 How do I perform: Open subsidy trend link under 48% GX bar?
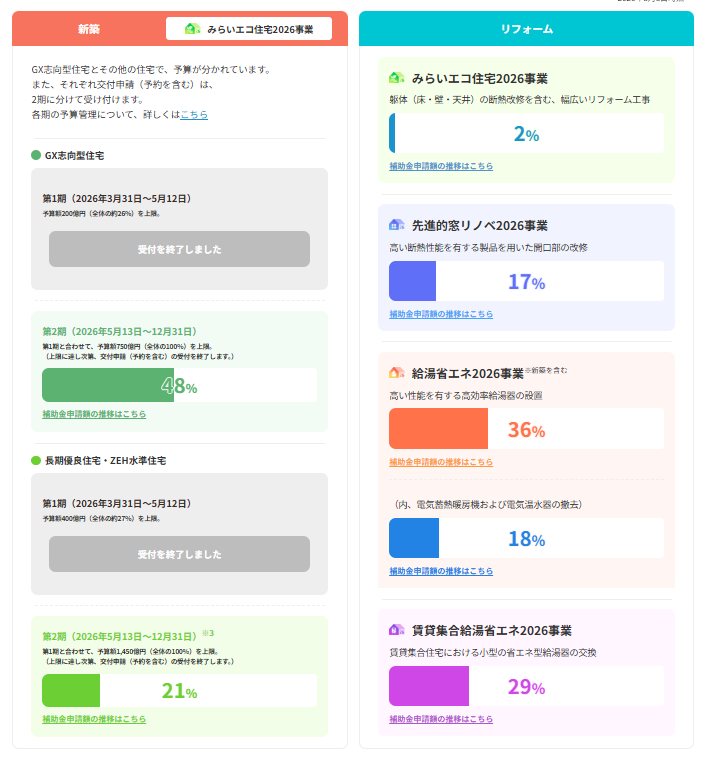pos(94,414)
